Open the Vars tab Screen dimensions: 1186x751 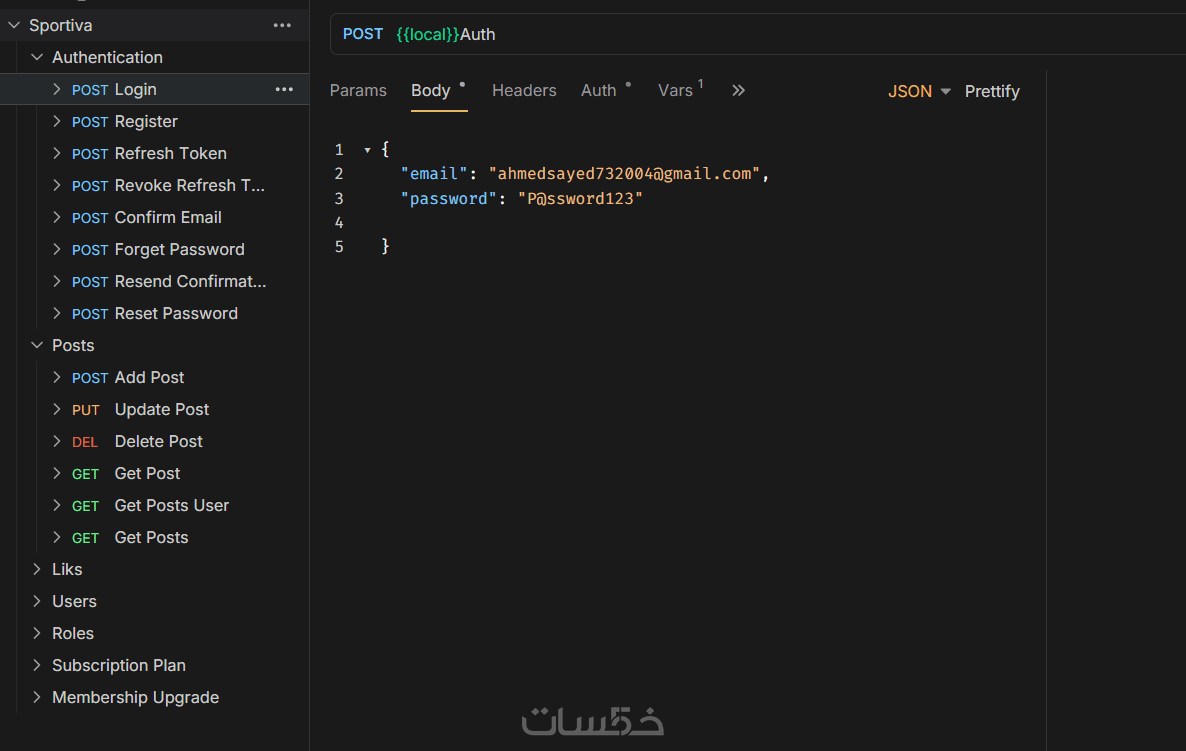(675, 90)
